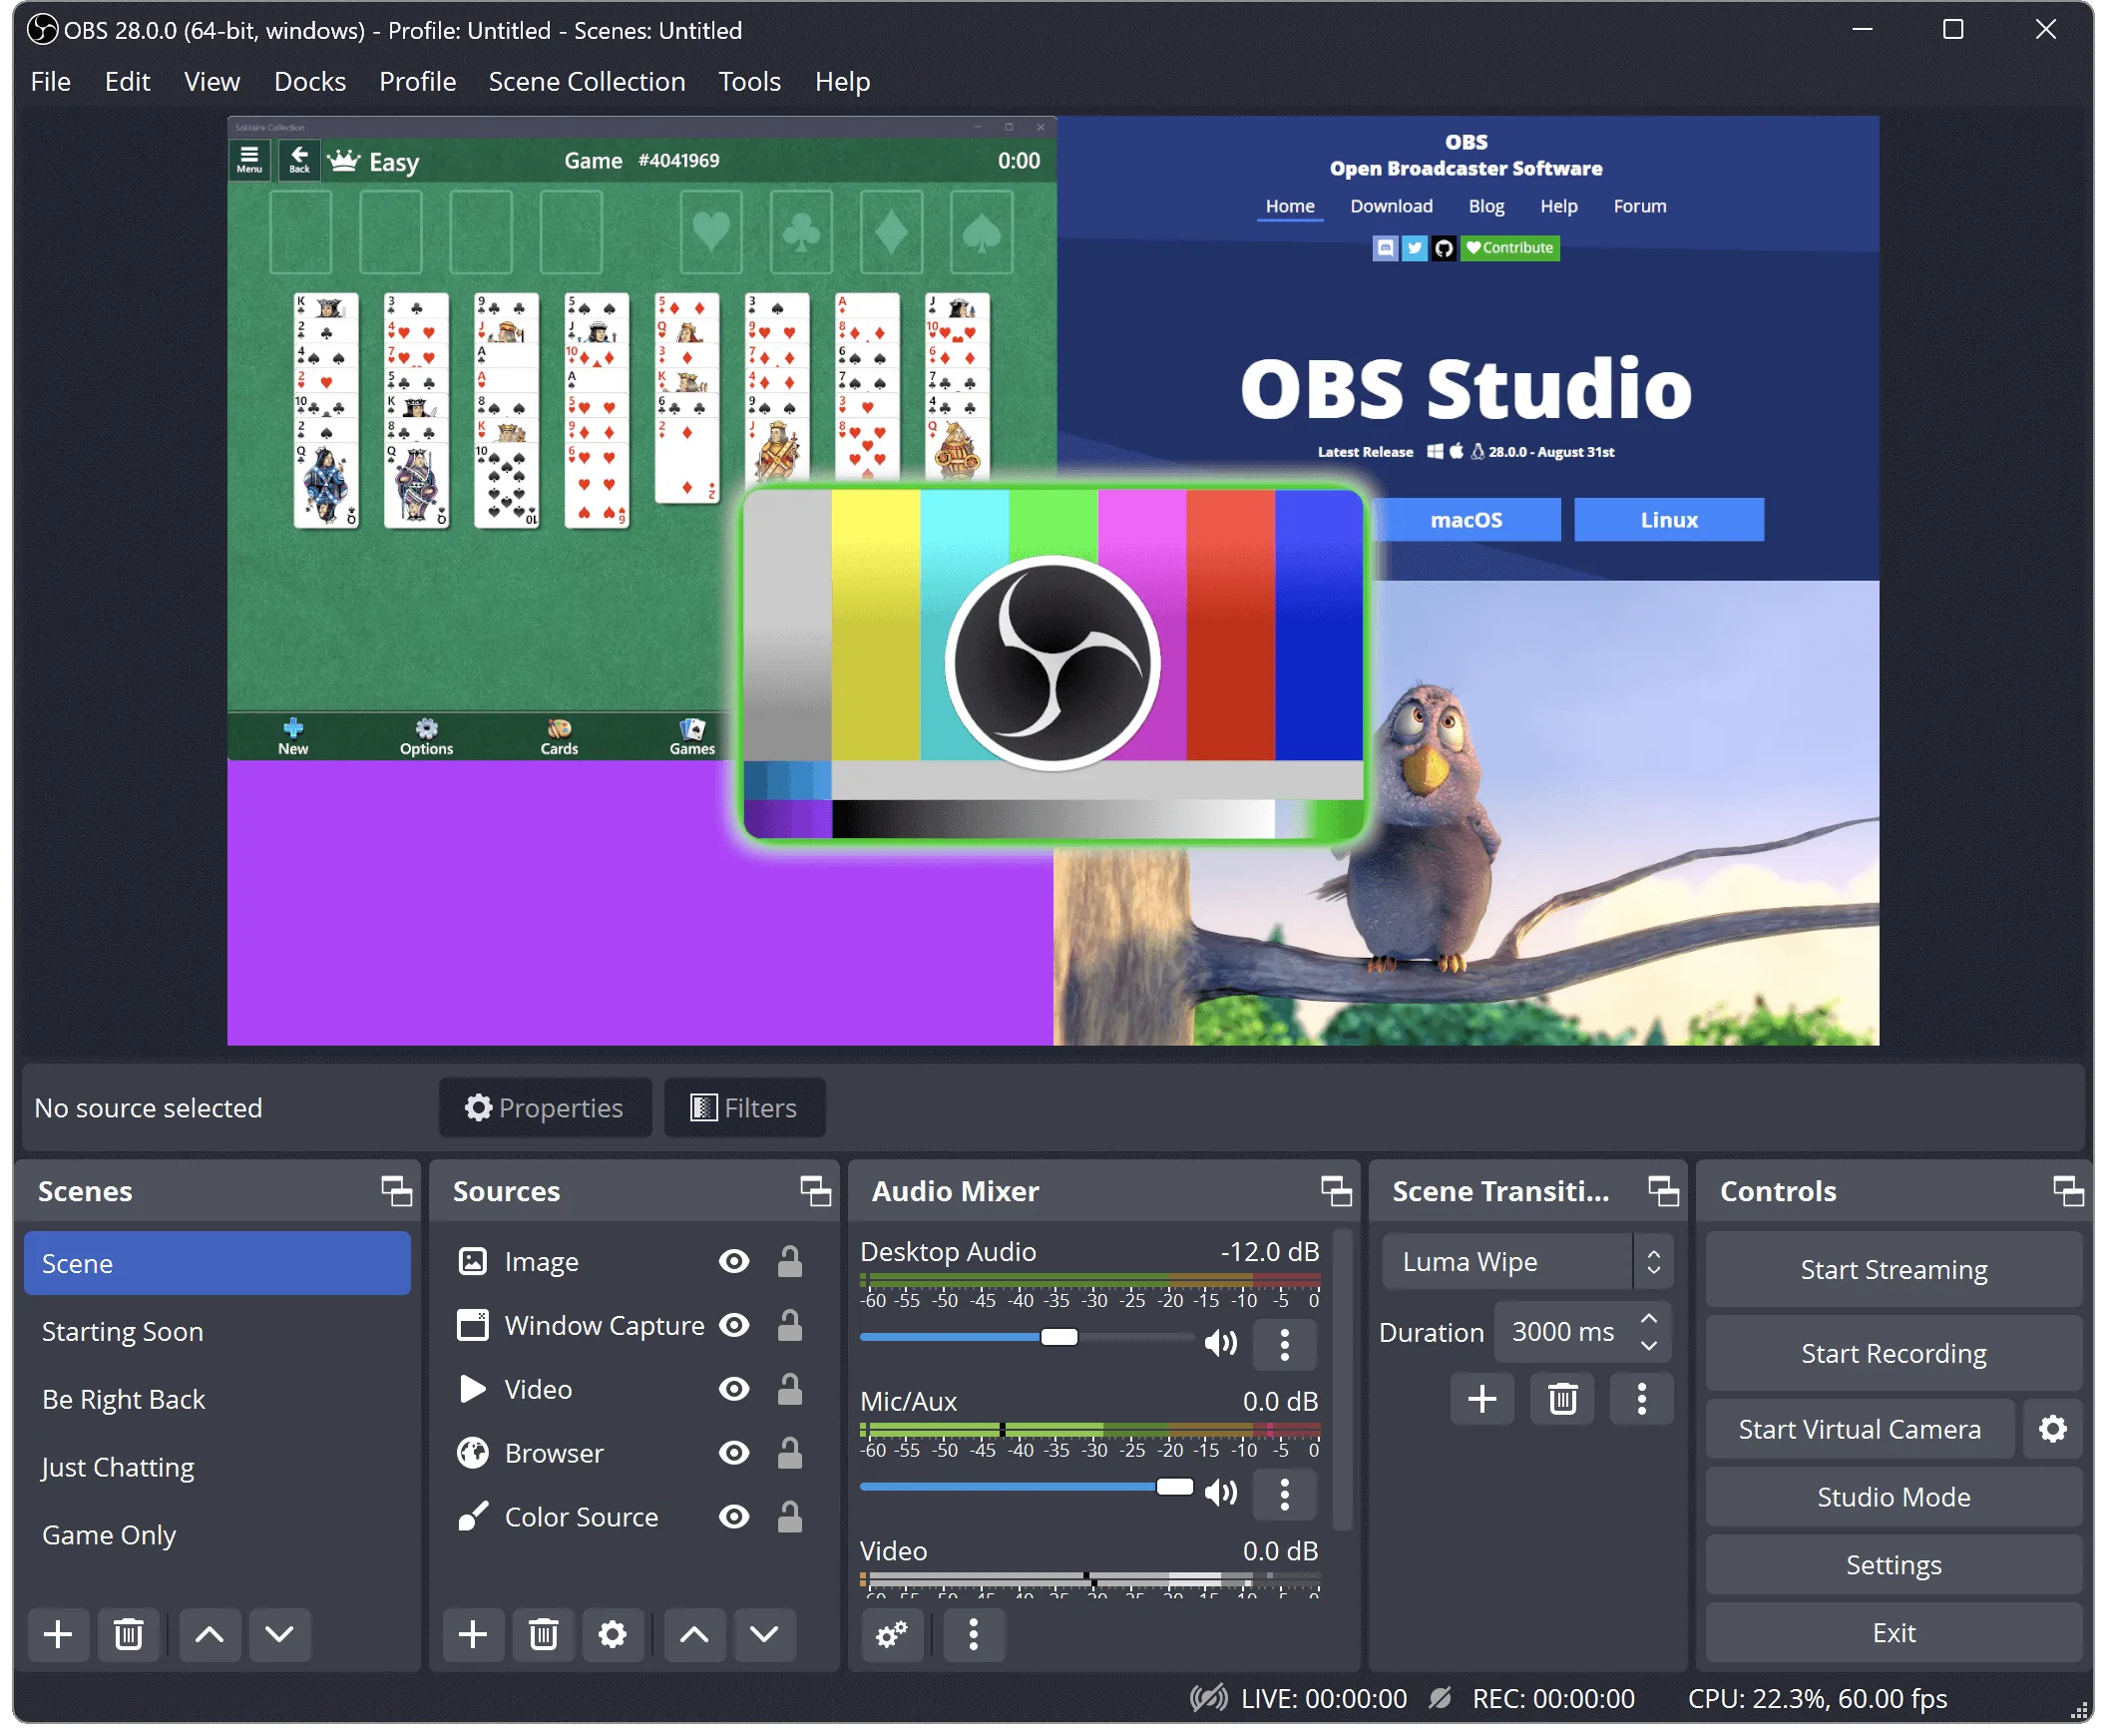Viewport: 2107px width, 1736px height.
Task: Click the Add new scene icon
Action: coord(58,1631)
